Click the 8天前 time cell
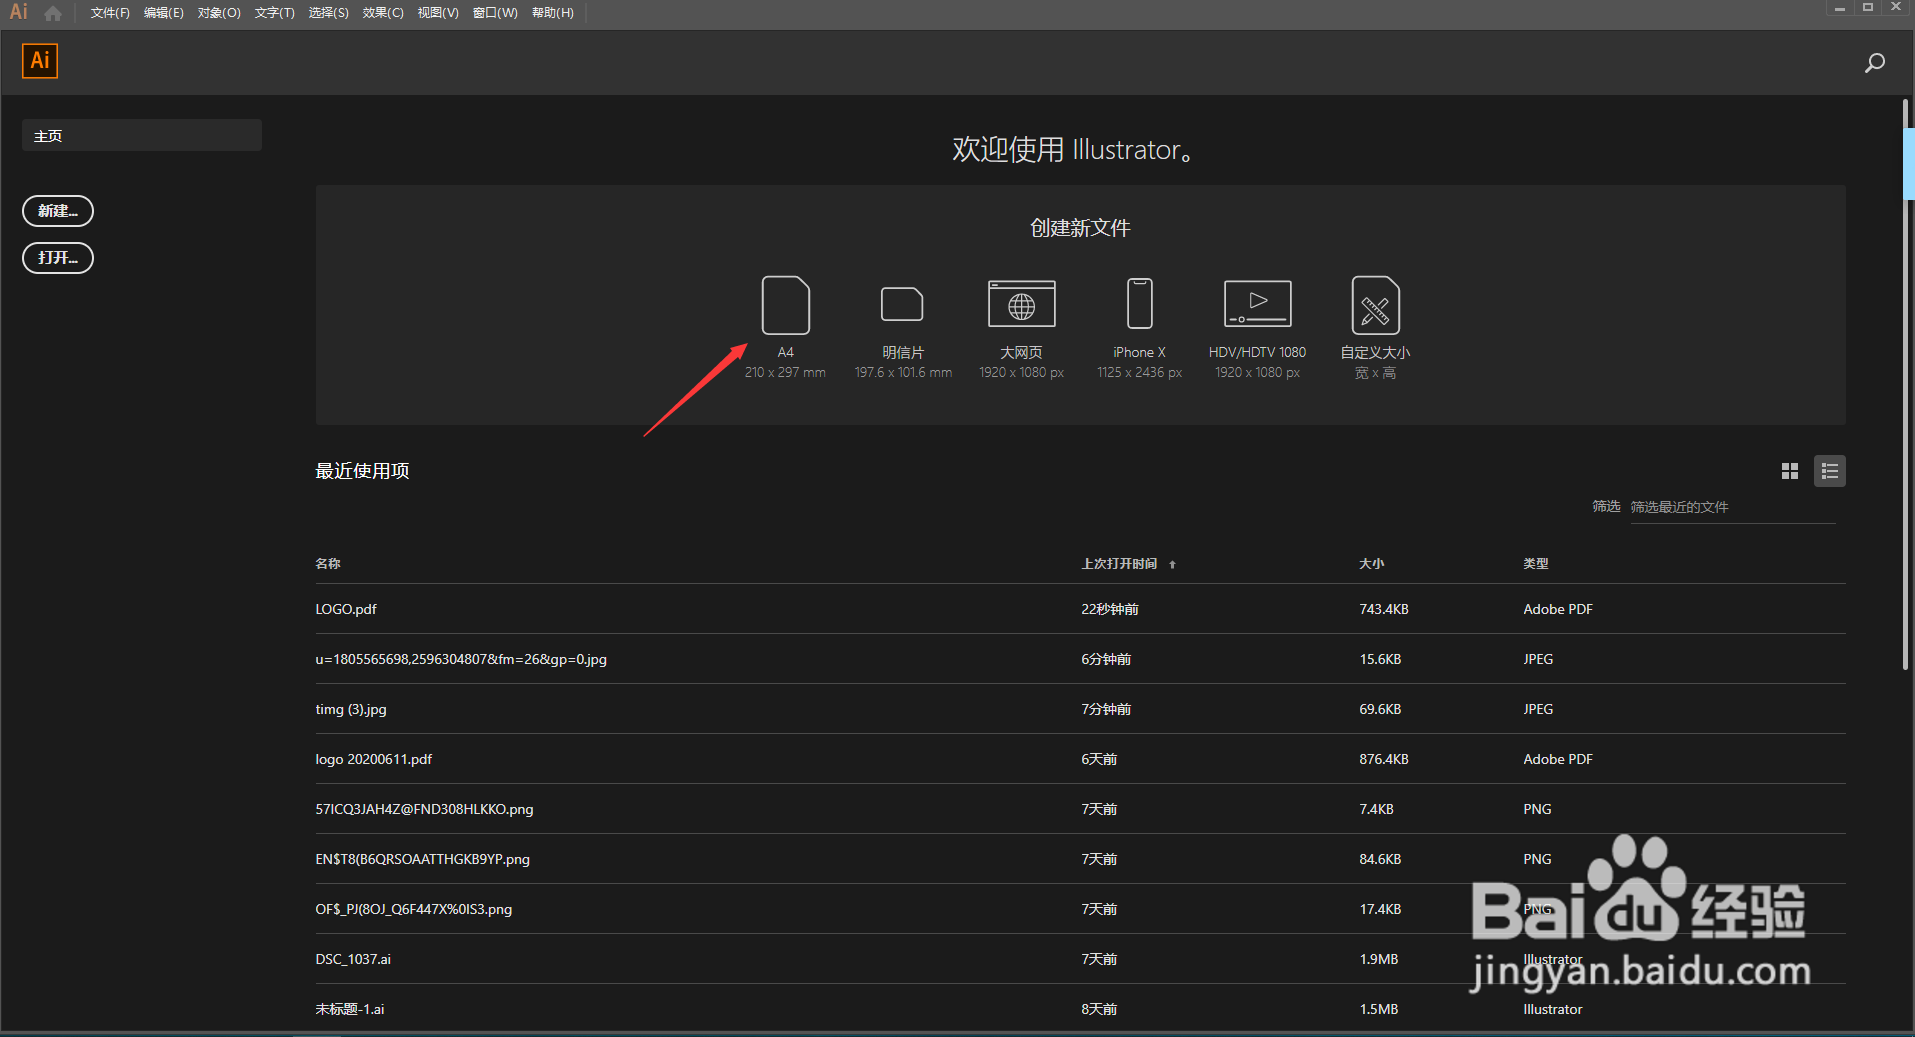Screen dimensions: 1915x1037 click(1099, 1009)
